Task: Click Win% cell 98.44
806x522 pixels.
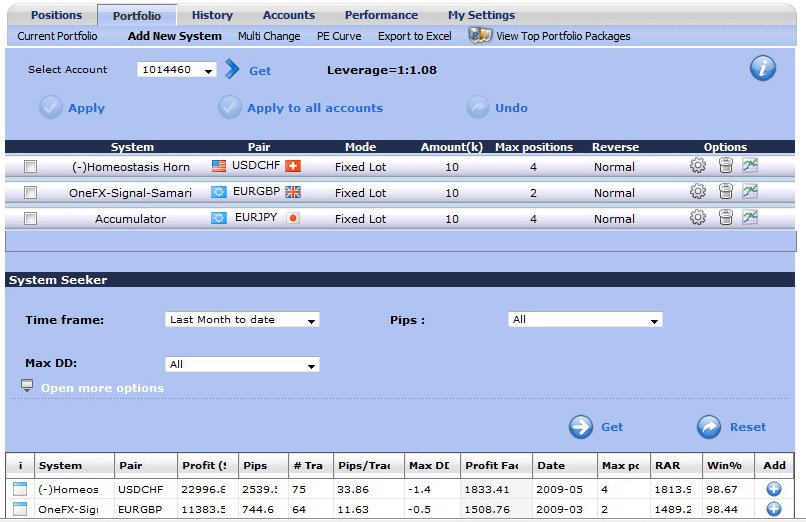Action: click(x=722, y=509)
